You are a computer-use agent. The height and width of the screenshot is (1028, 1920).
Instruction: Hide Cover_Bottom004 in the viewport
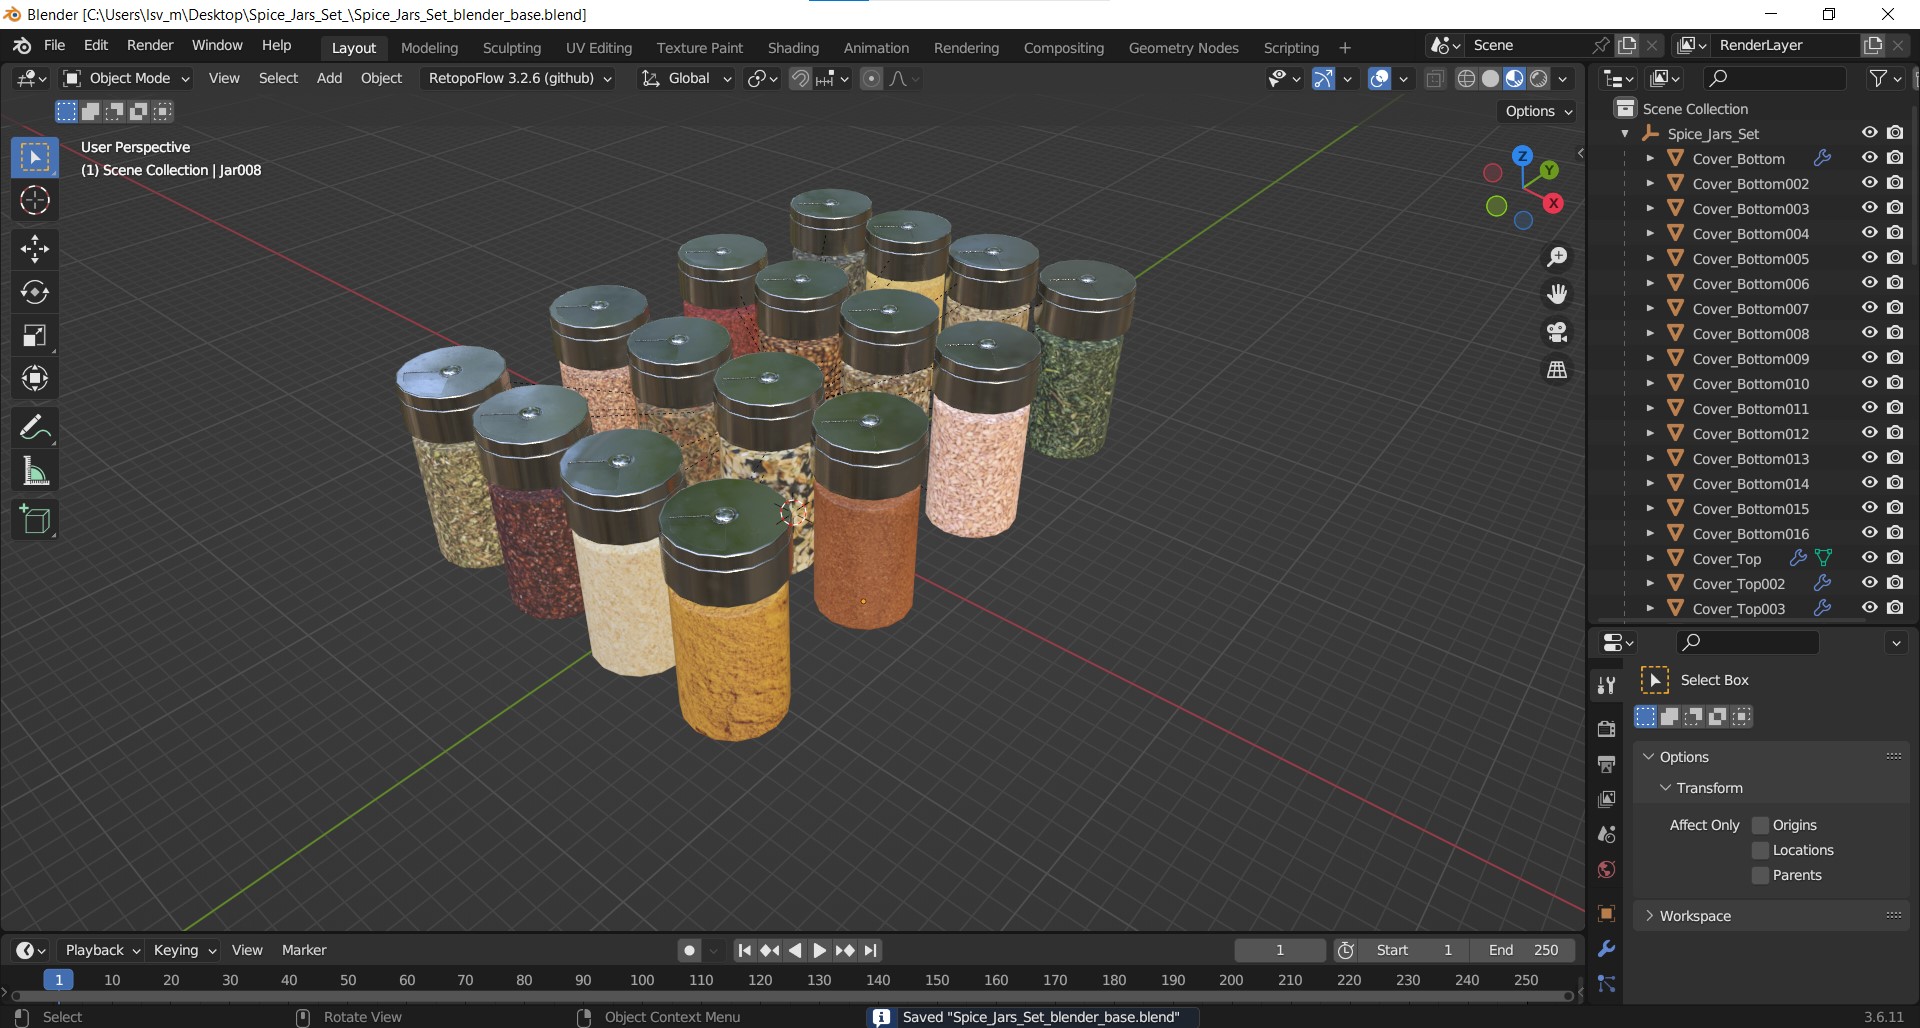coord(1869,233)
